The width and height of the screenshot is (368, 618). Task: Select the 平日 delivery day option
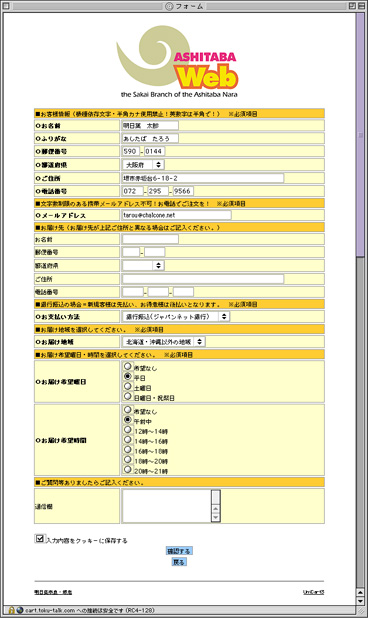pos(127,377)
